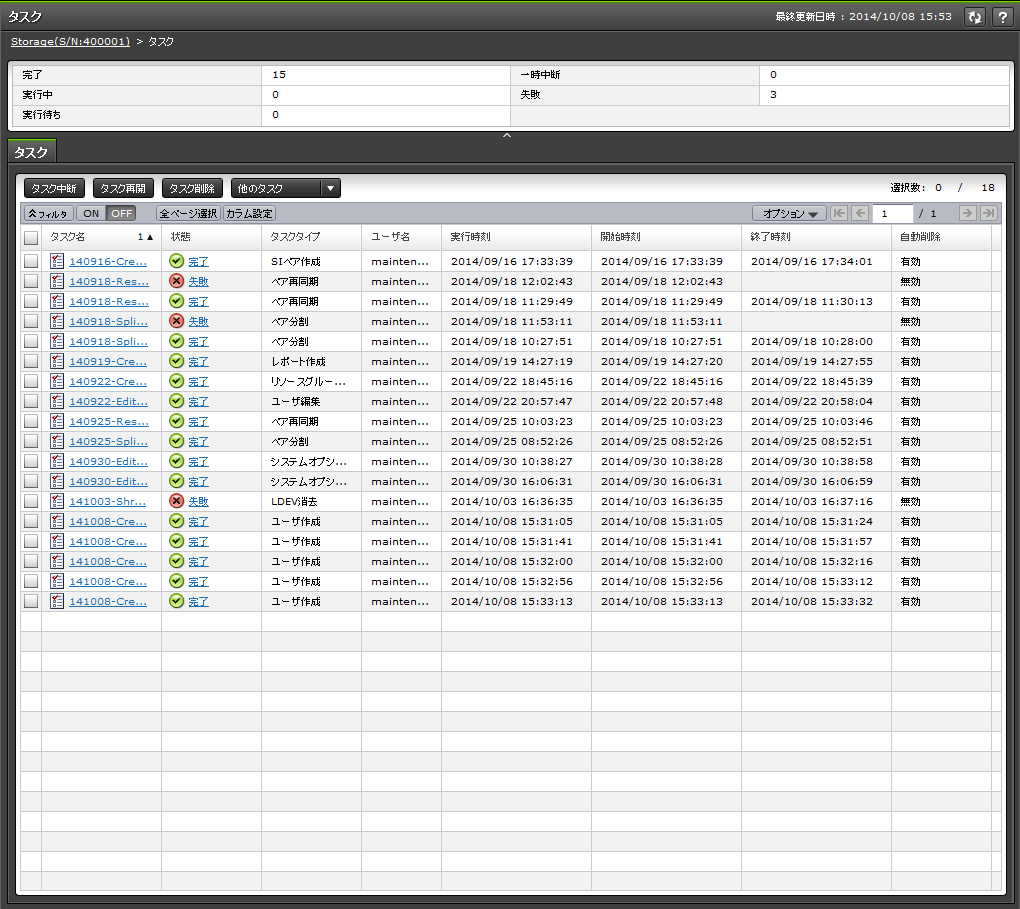The height and width of the screenshot is (909, 1020).
Task: Open the オプション dropdown menu
Action: [x=788, y=213]
